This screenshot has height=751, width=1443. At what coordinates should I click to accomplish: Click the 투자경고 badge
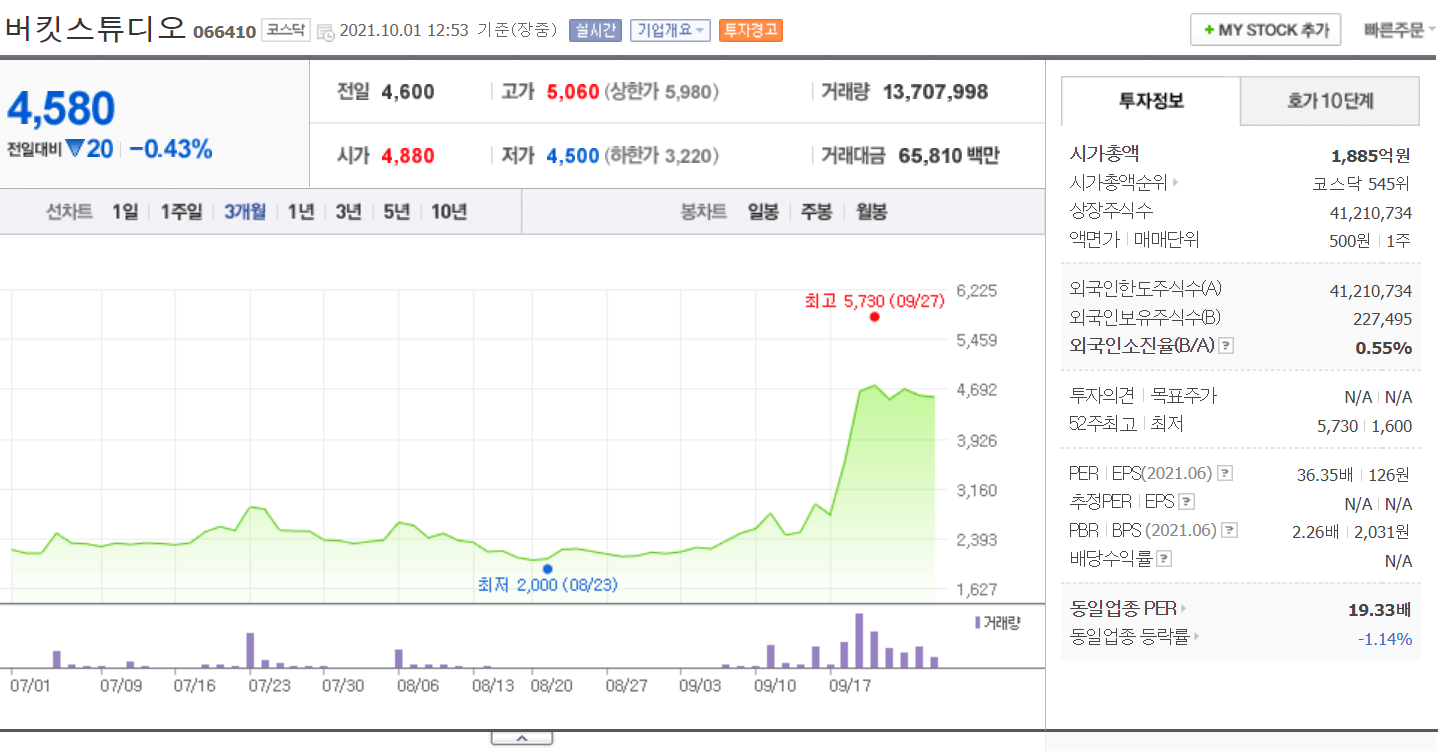[x=751, y=30]
